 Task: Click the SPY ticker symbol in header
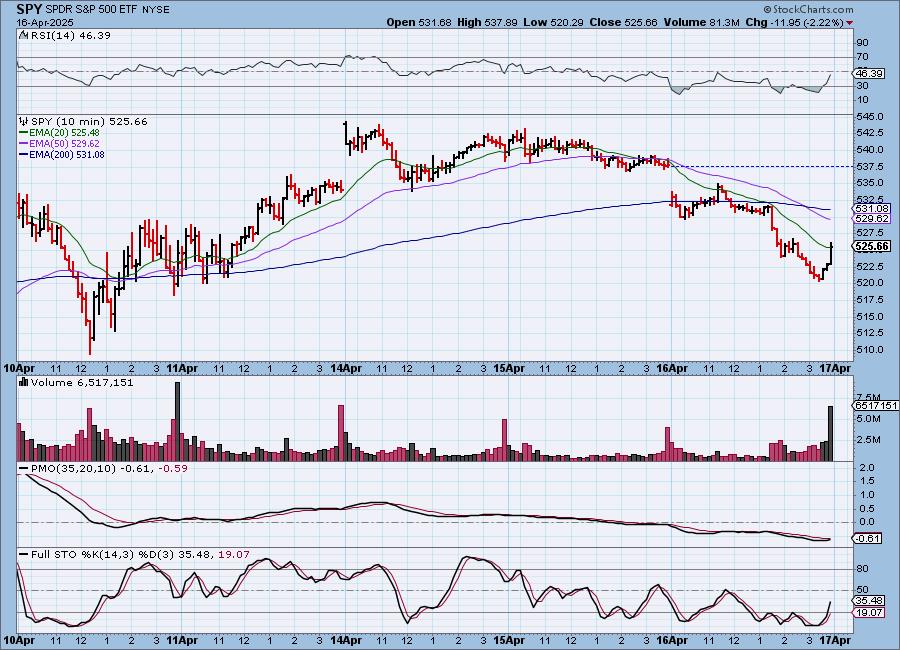coord(29,9)
